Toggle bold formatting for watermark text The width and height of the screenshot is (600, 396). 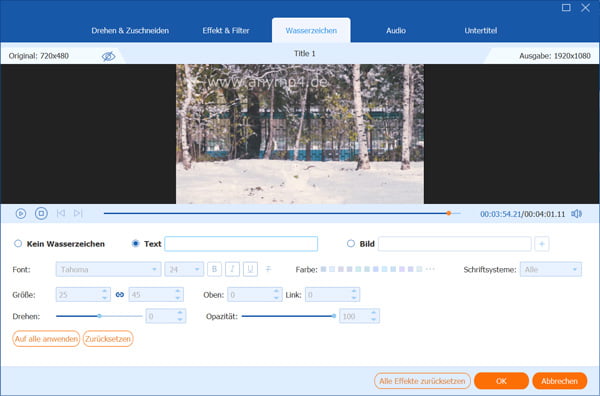[214, 269]
